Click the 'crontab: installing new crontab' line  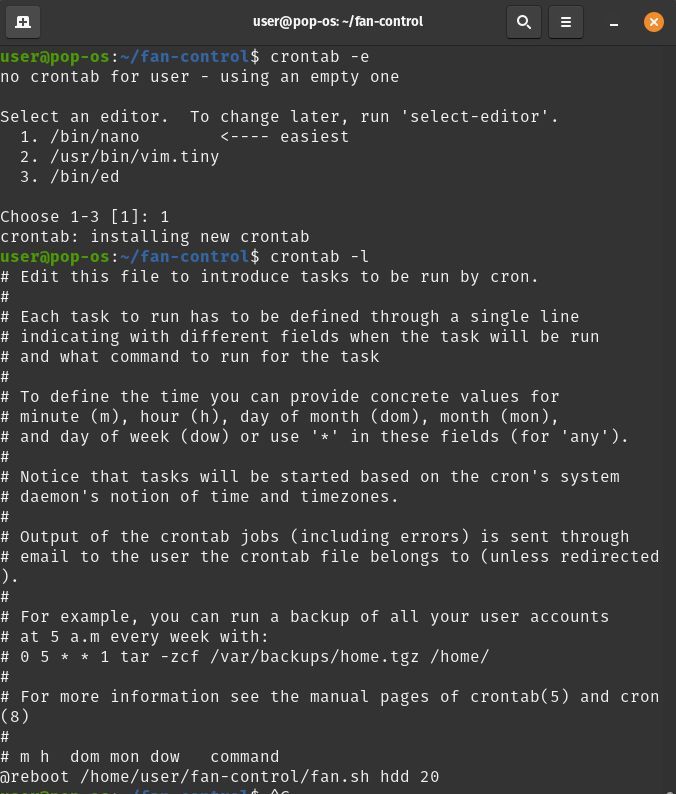(x=155, y=236)
